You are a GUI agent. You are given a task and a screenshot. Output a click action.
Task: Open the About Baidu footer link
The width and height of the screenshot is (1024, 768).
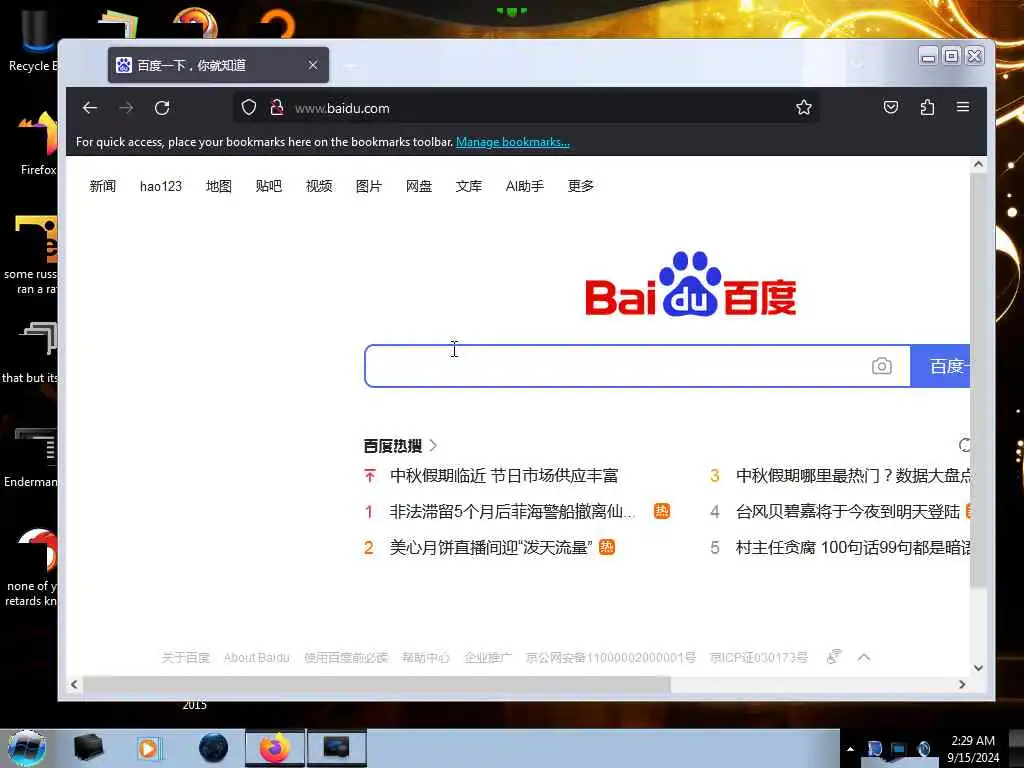[256, 658]
